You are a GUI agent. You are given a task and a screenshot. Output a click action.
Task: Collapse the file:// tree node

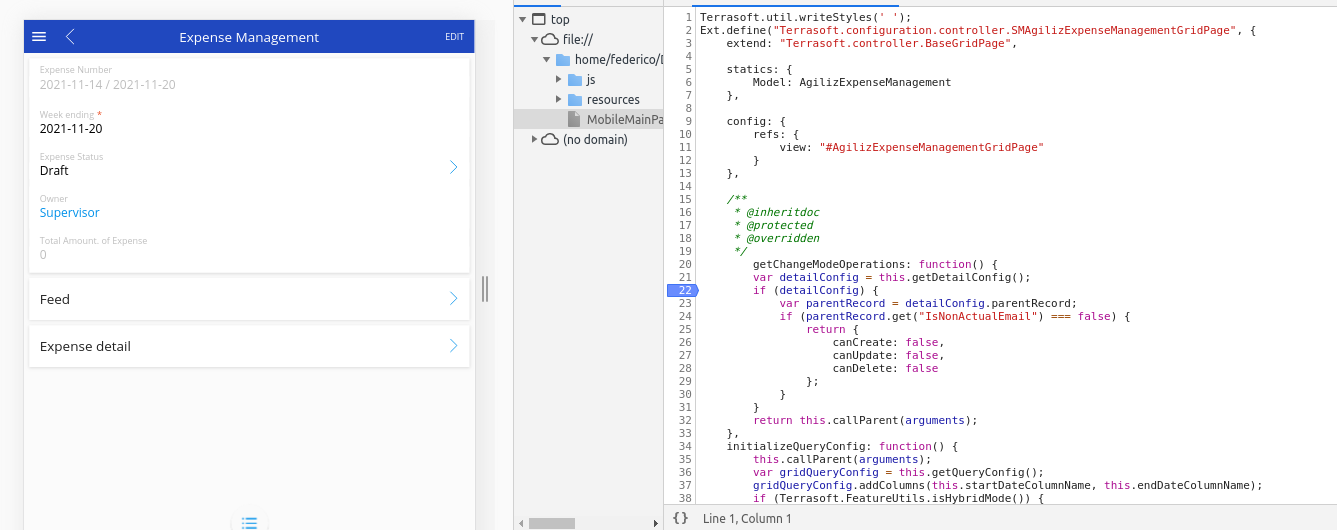(x=533, y=39)
